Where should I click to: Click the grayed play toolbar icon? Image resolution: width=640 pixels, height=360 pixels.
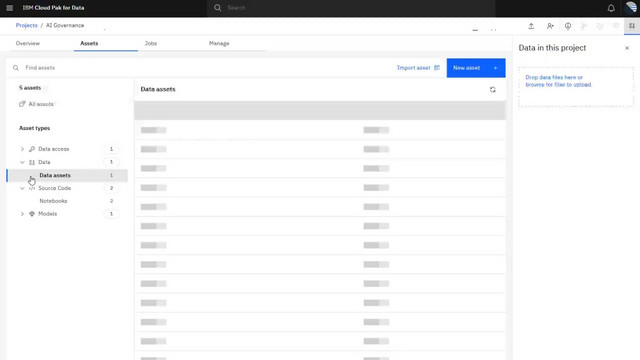click(584, 26)
